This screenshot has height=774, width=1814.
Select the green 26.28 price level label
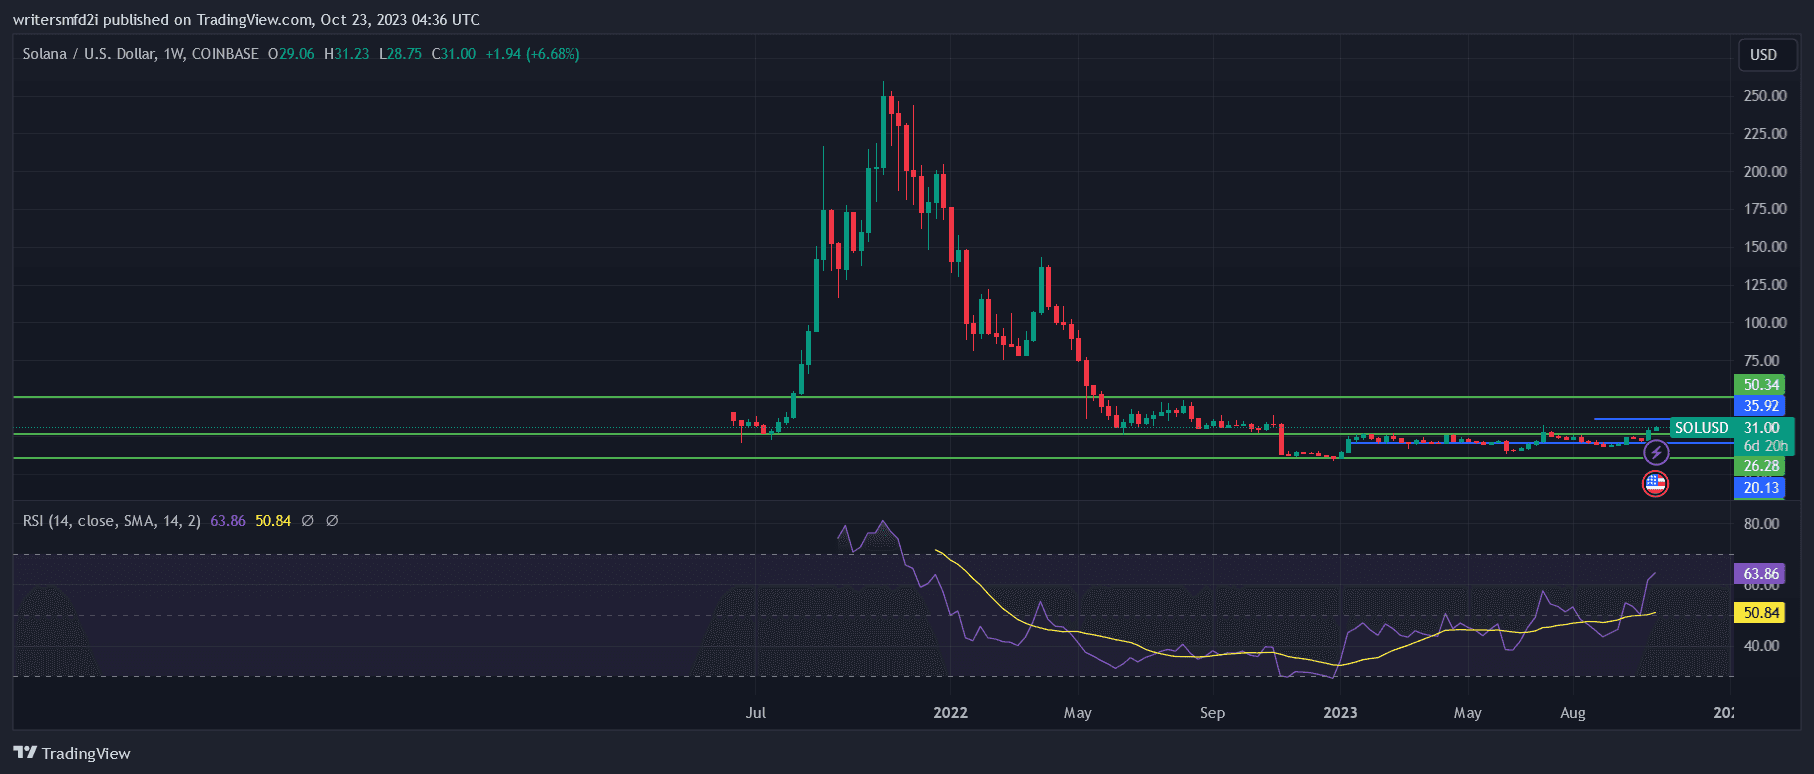1760,466
